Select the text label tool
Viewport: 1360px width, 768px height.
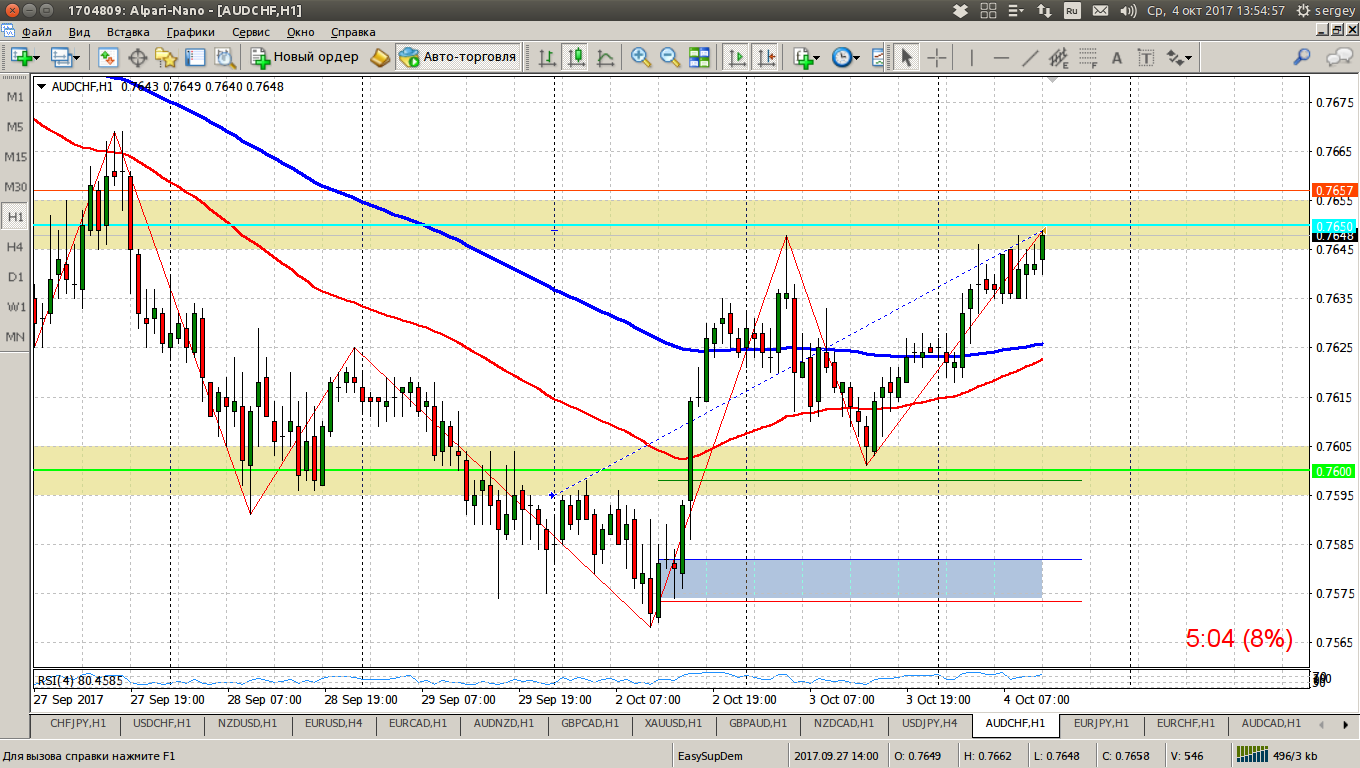point(1146,57)
